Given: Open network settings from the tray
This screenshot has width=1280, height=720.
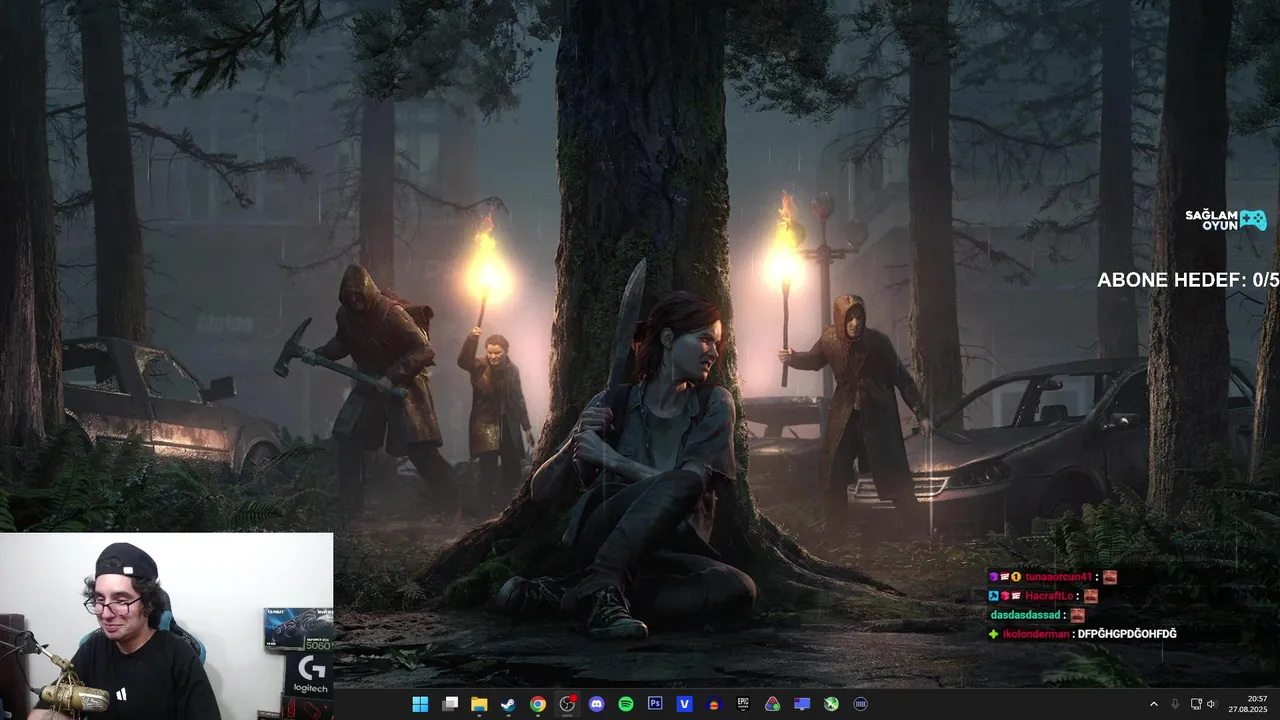Looking at the screenshot, I should click(1196, 704).
